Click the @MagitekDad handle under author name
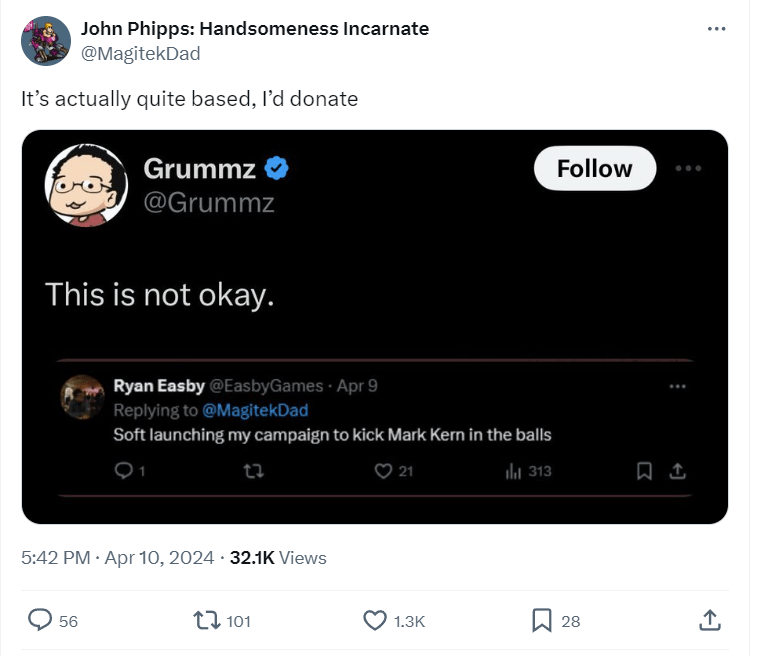Viewport: 759px width, 656px height. pos(140,54)
